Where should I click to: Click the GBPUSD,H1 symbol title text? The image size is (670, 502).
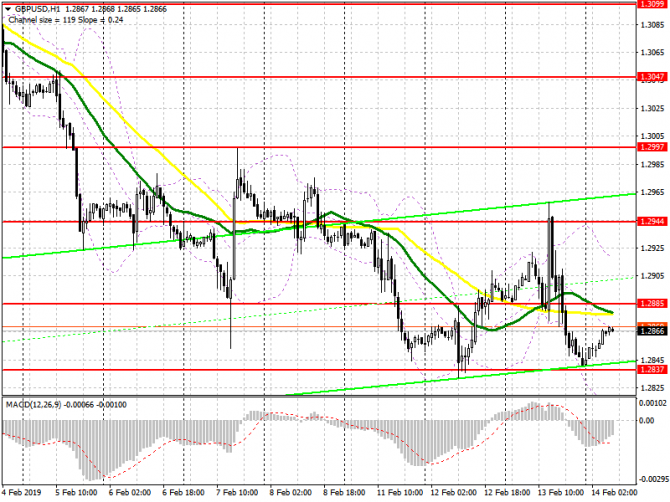[38, 9]
